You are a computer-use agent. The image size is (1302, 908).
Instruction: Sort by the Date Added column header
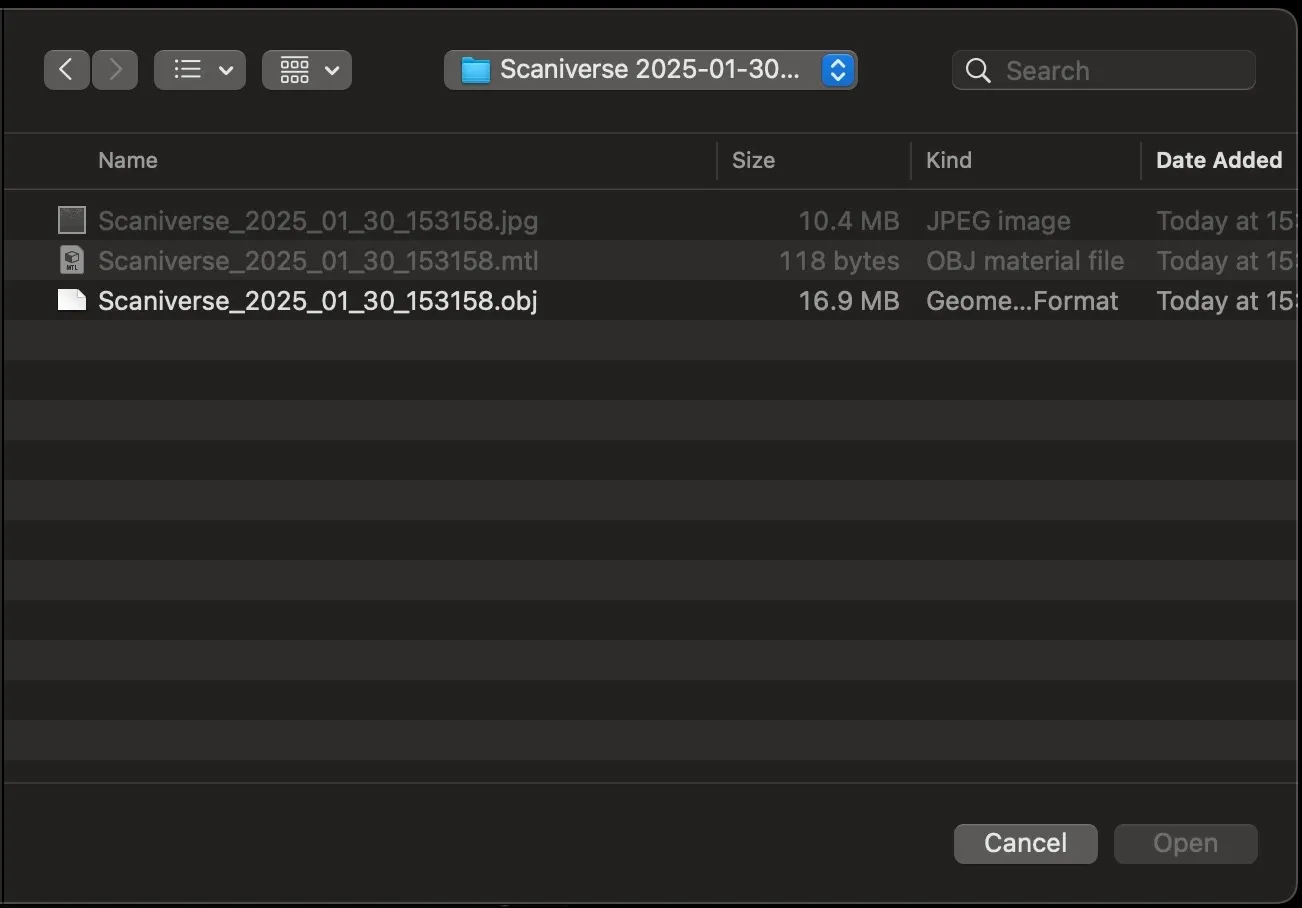[1219, 160]
